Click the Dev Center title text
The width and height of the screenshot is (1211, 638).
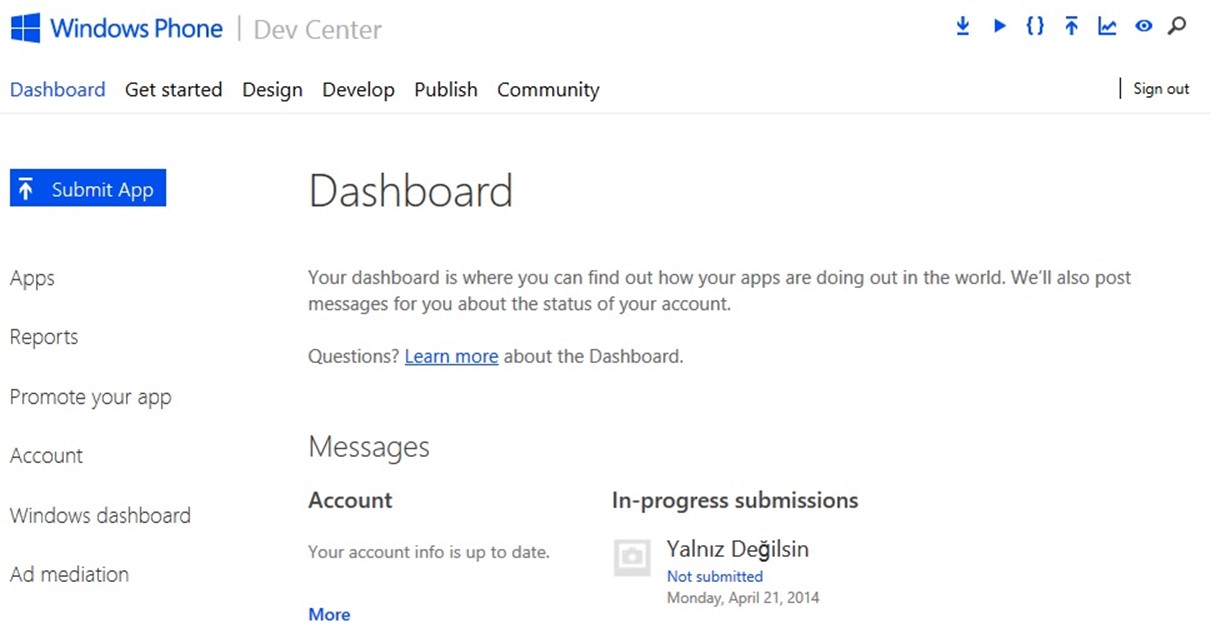pyautogui.click(x=317, y=29)
